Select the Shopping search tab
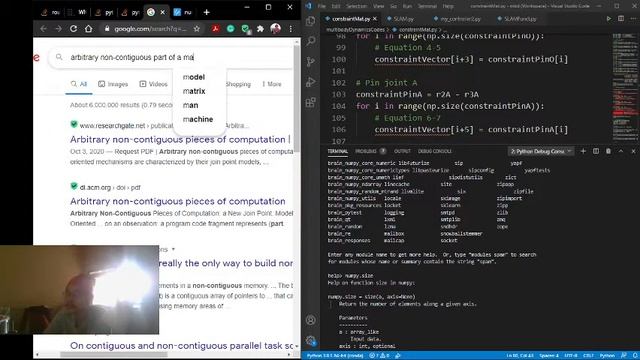This screenshot has width=640, height=360. click(238, 84)
